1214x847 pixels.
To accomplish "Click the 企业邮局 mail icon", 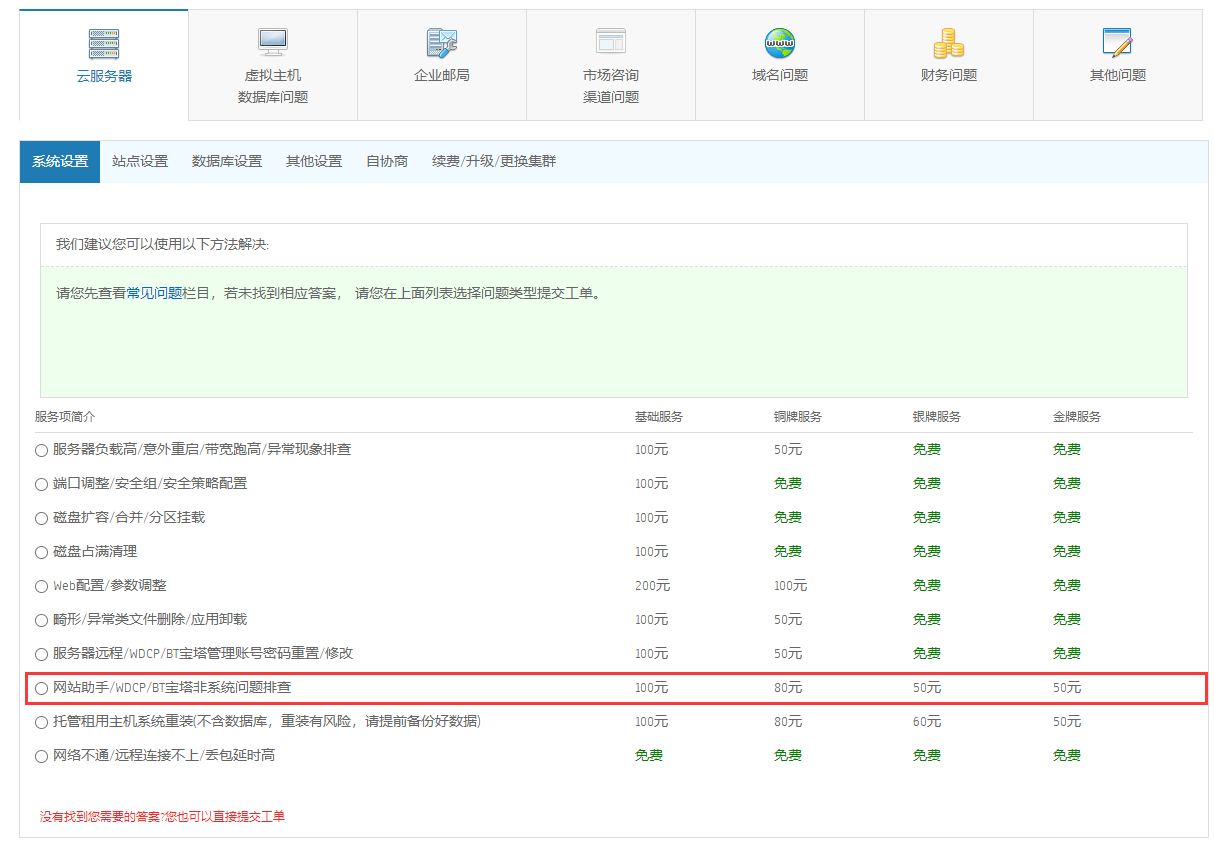I will (x=442, y=43).
